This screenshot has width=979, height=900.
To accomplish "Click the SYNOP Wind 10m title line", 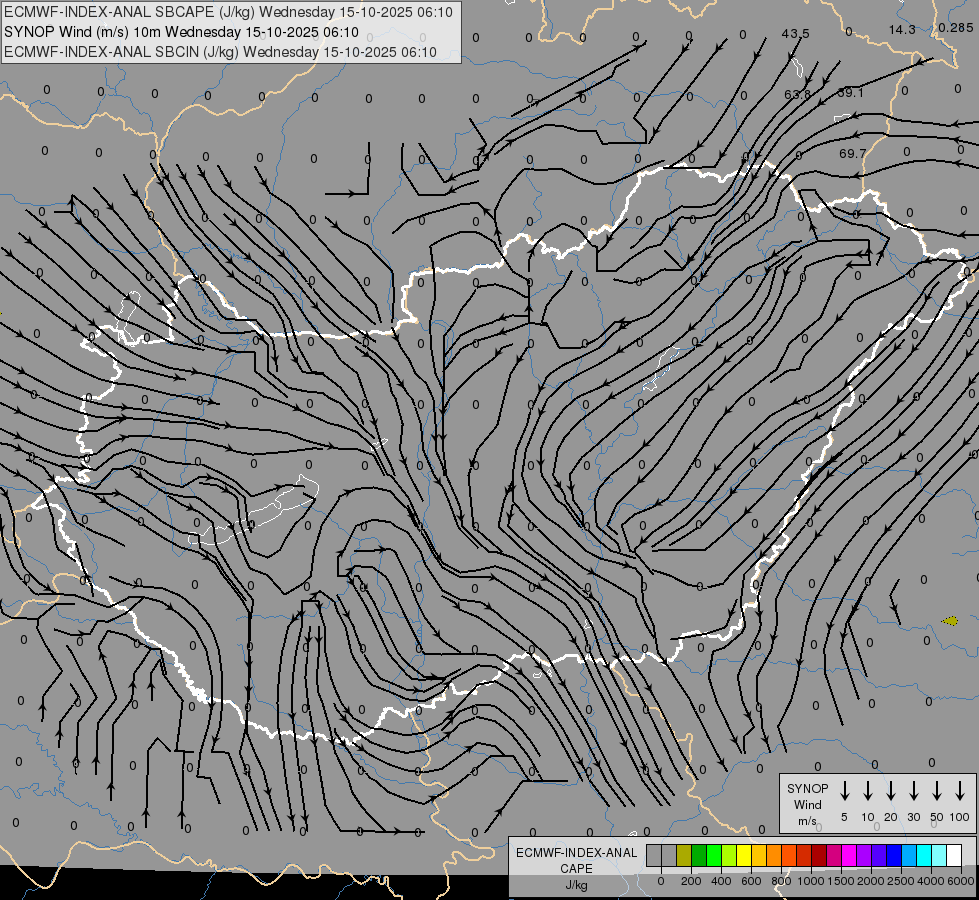I will pyautogui.click(x=181, y=32).
